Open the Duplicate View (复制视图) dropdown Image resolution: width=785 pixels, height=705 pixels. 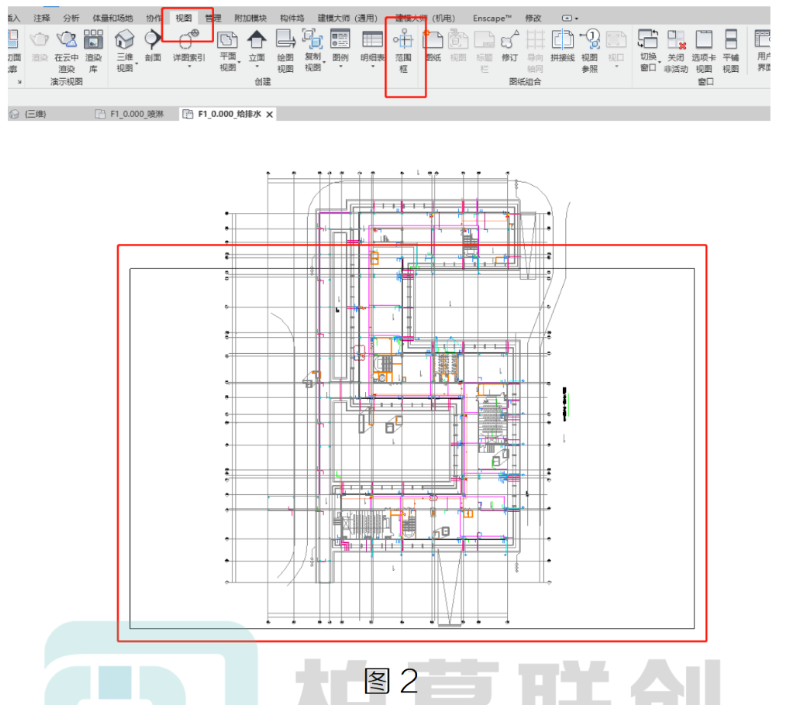[324, 63]
